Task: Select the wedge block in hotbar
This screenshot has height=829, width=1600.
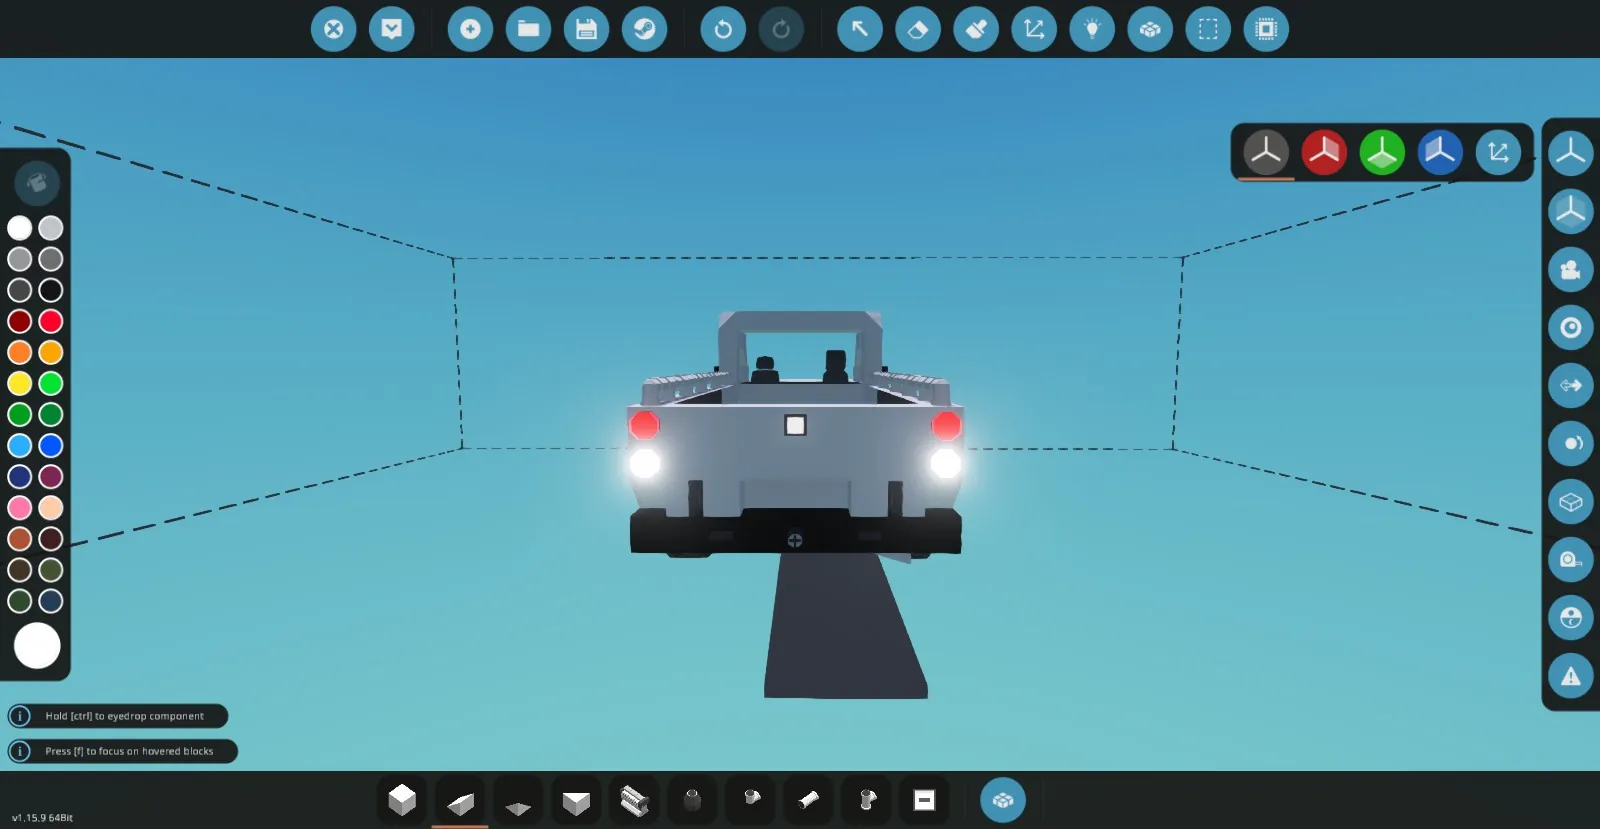Action: click(x=460, y=801)
